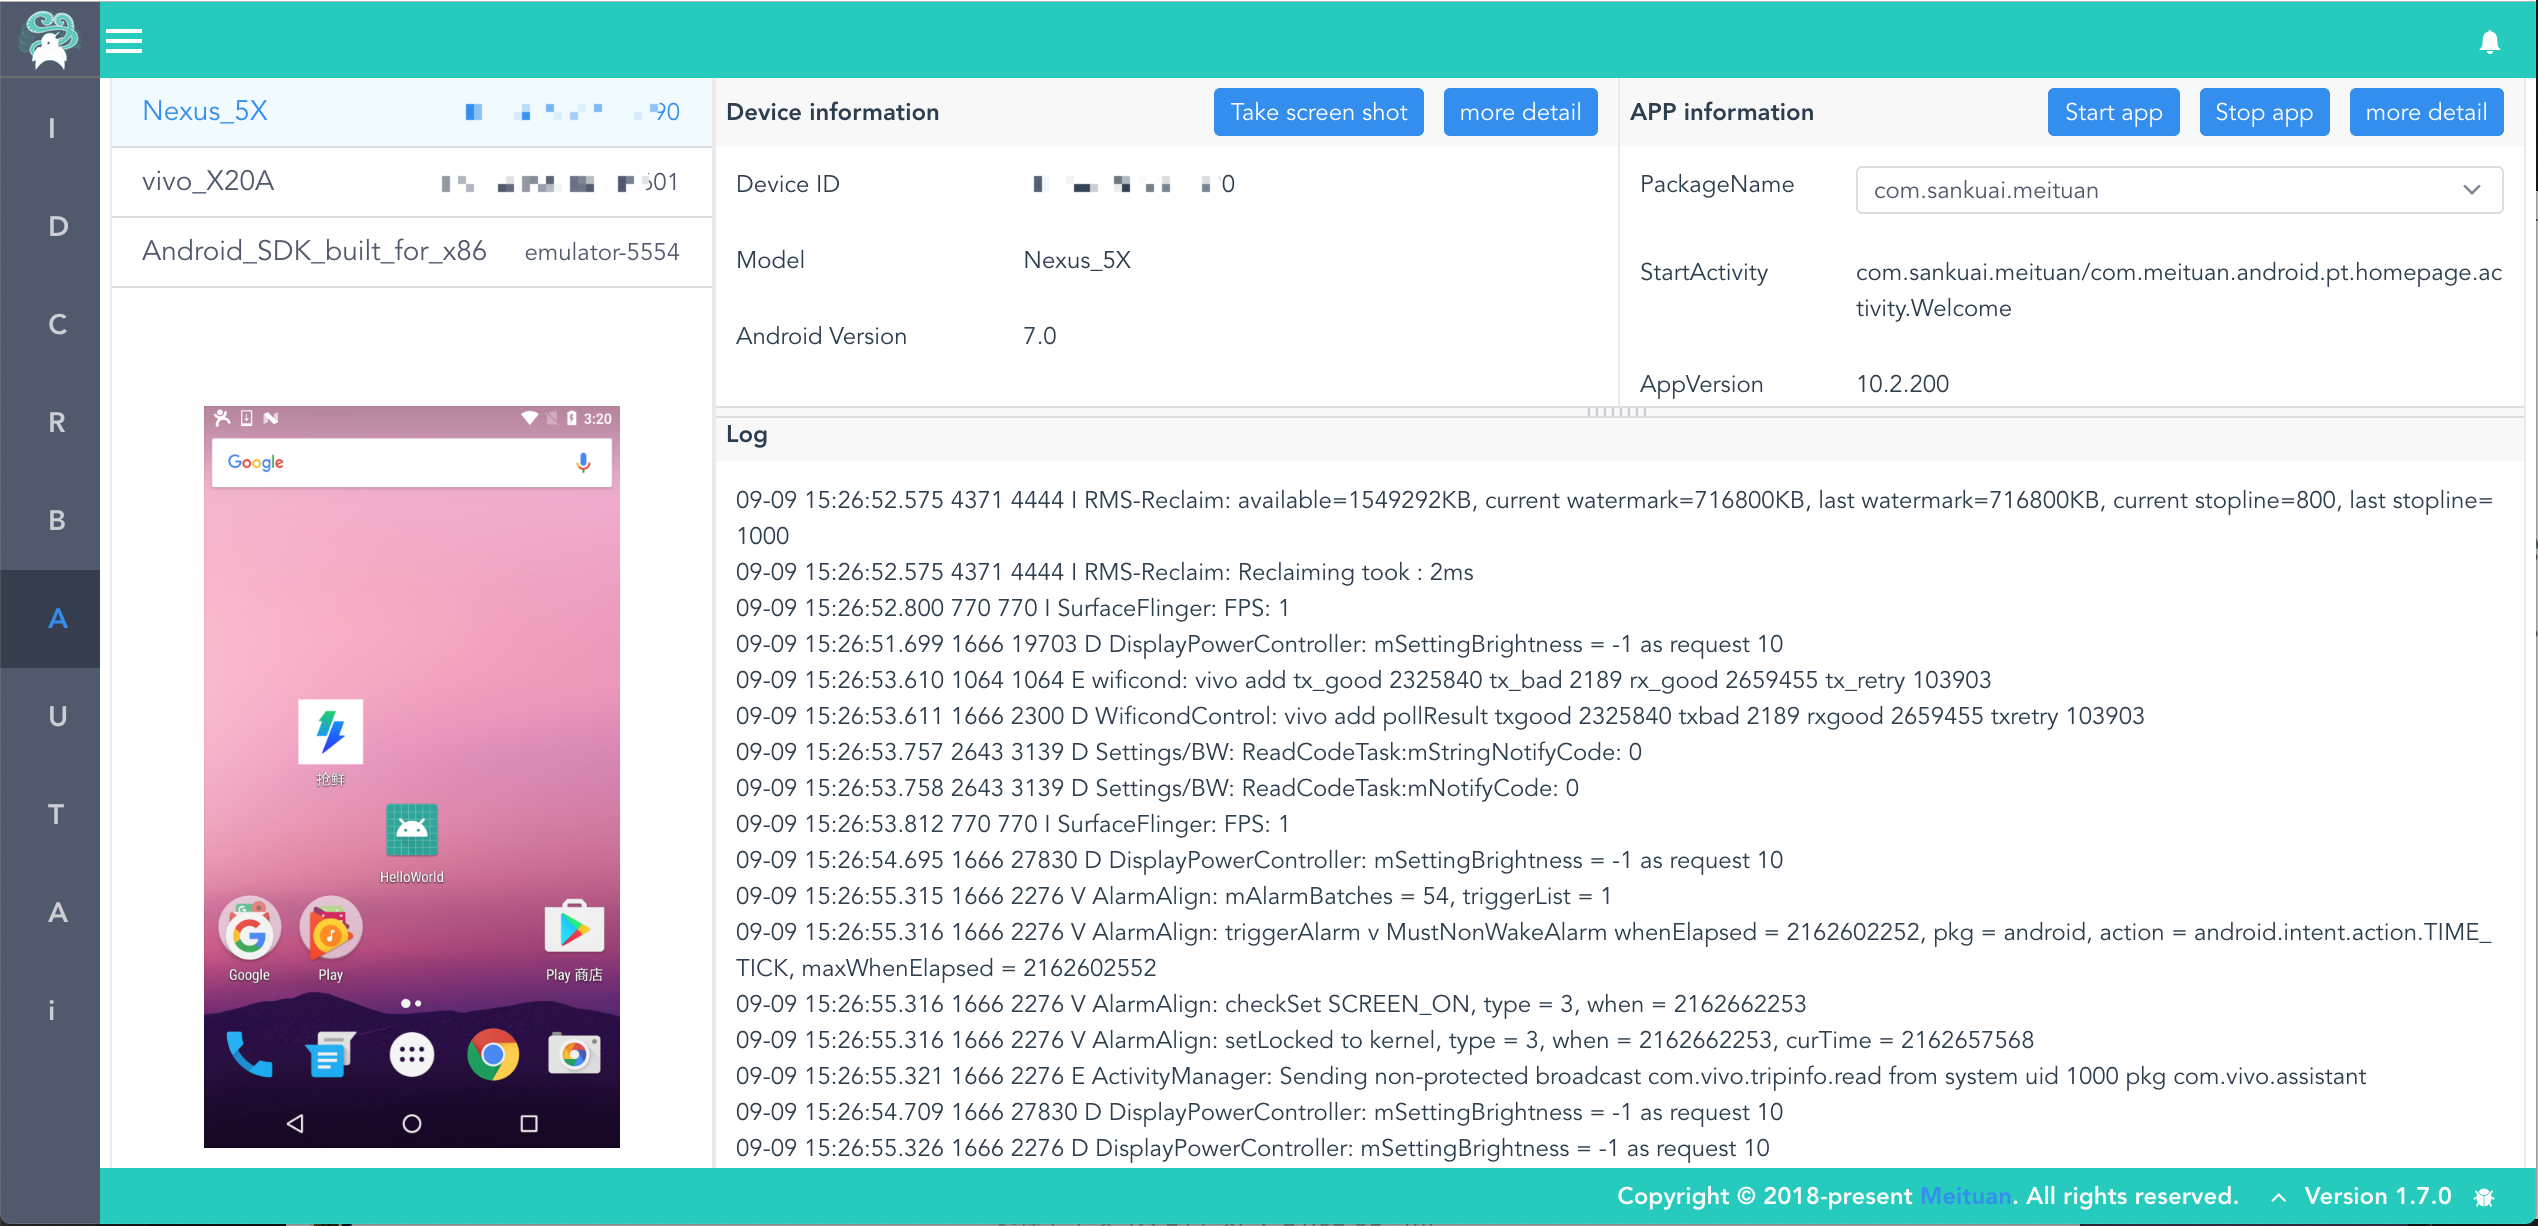Open the Meituan link in the footer

coord(1964,1196)
